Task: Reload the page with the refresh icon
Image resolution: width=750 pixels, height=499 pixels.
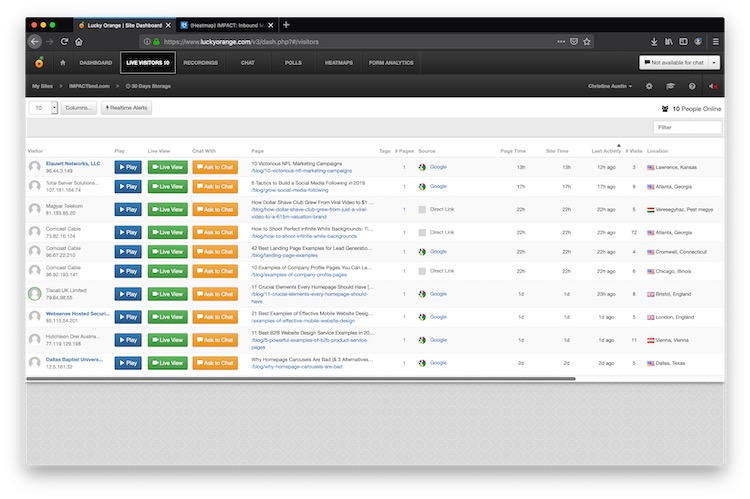Action: [64, 42]
